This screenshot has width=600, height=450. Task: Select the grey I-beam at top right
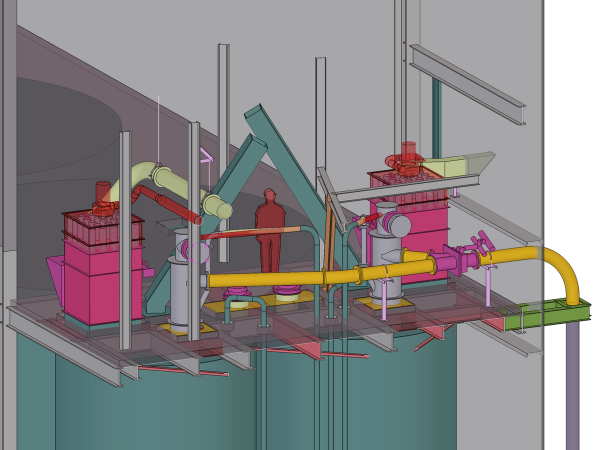[468, 84]
